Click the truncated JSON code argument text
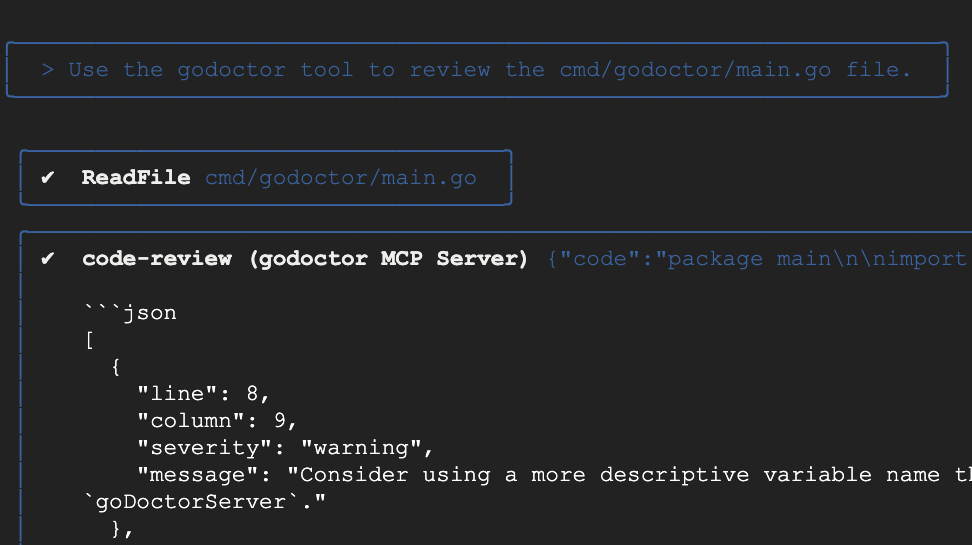The image size is (972, 545). tap(758, 259)
